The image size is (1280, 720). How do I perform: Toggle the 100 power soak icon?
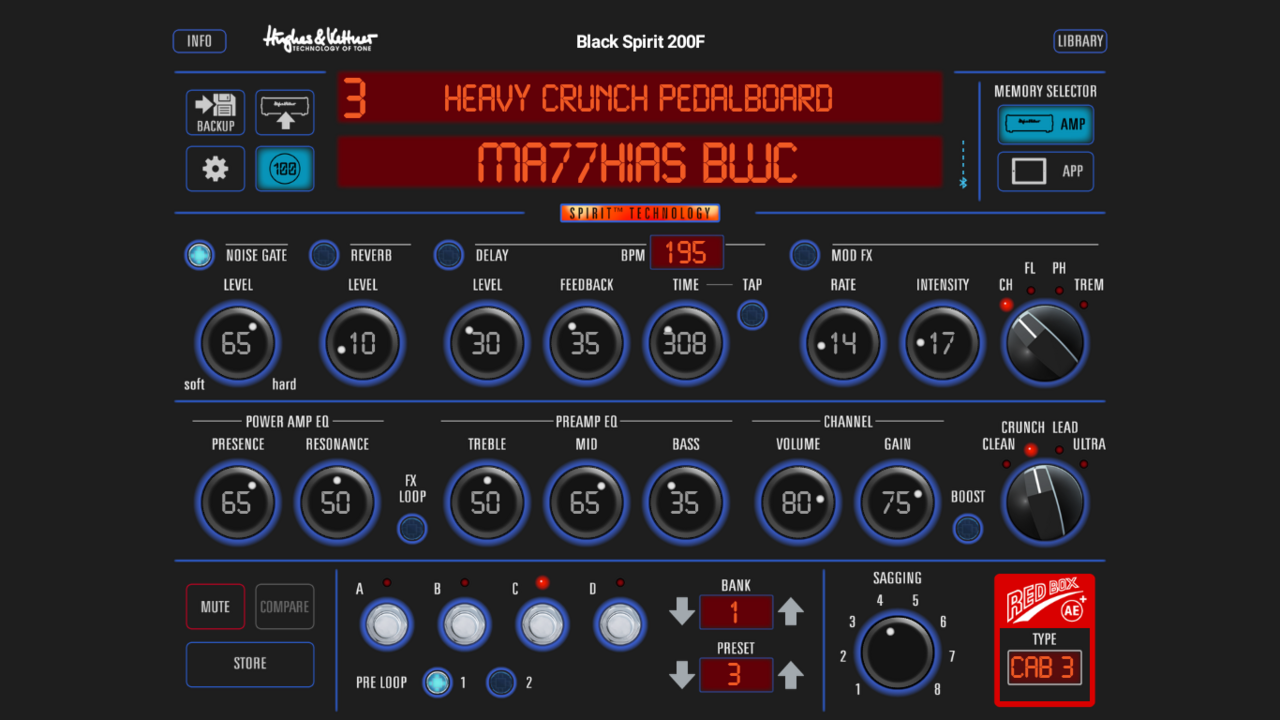[285, 169]
